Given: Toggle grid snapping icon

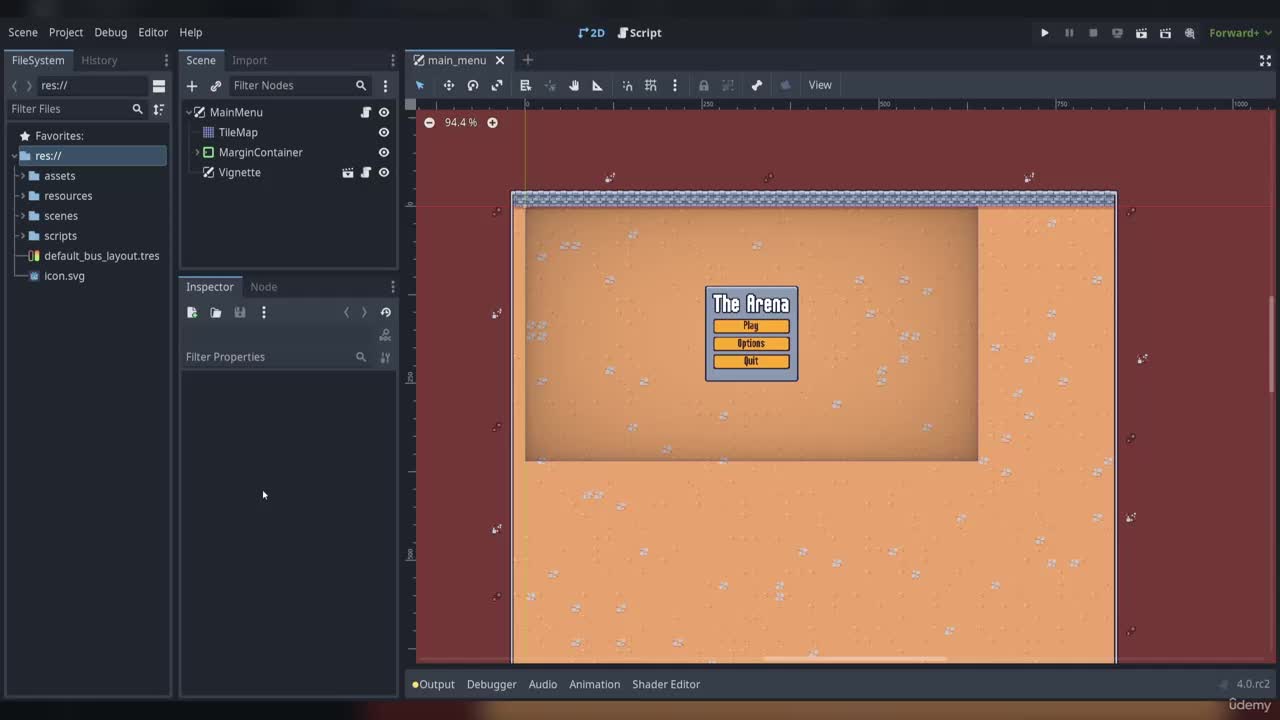Looking at the screenshot, I should point(651,85).
